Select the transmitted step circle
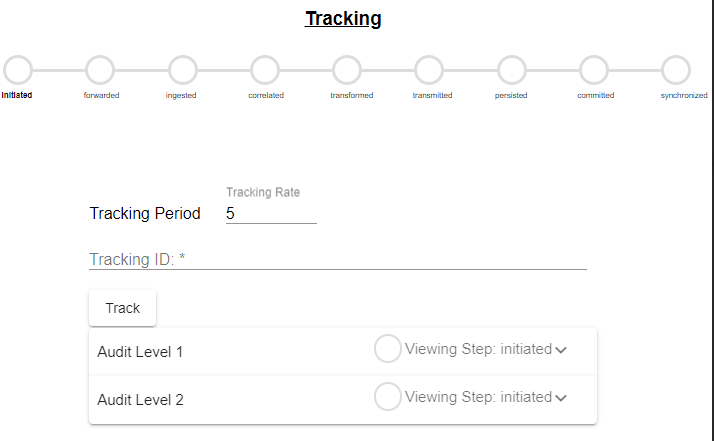The height and width of the screenshot is (441, 714). coord(429,70)
